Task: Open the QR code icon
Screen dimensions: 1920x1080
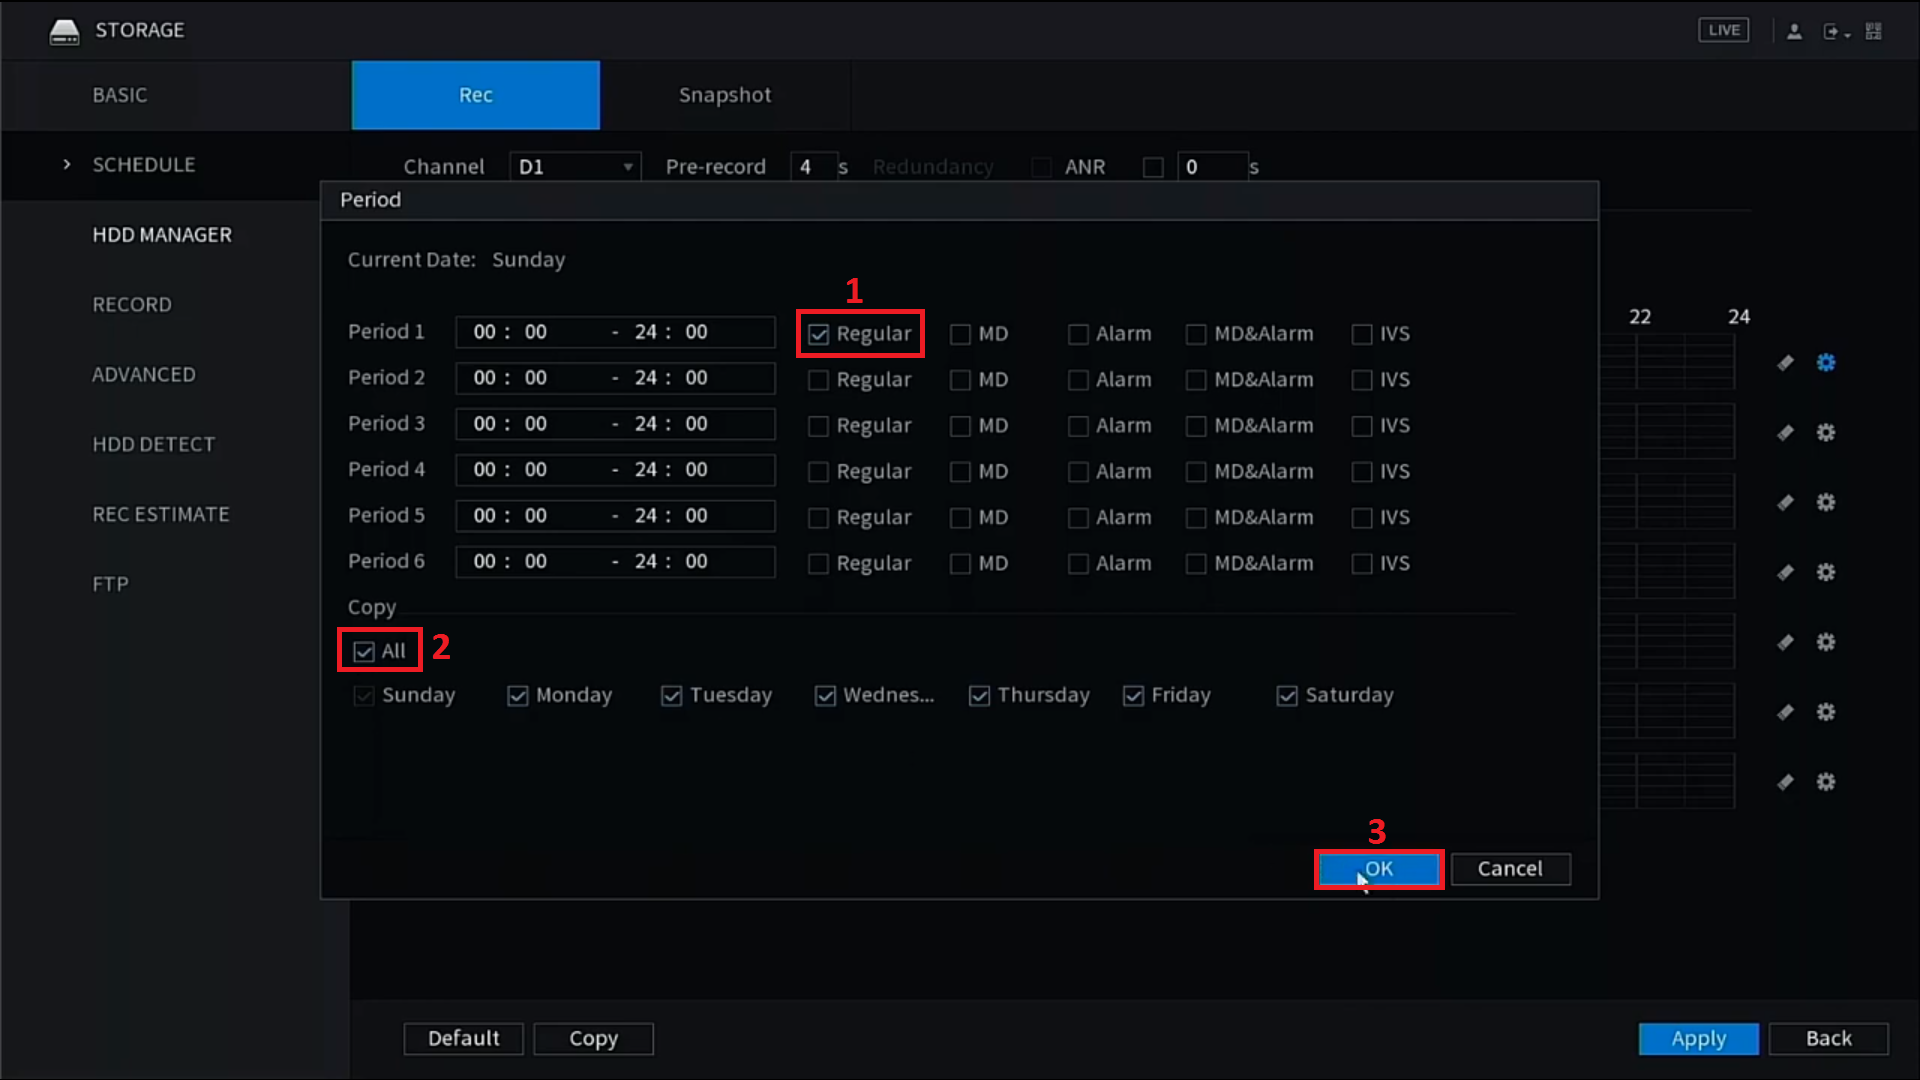Action: (x=1874, y=31)
